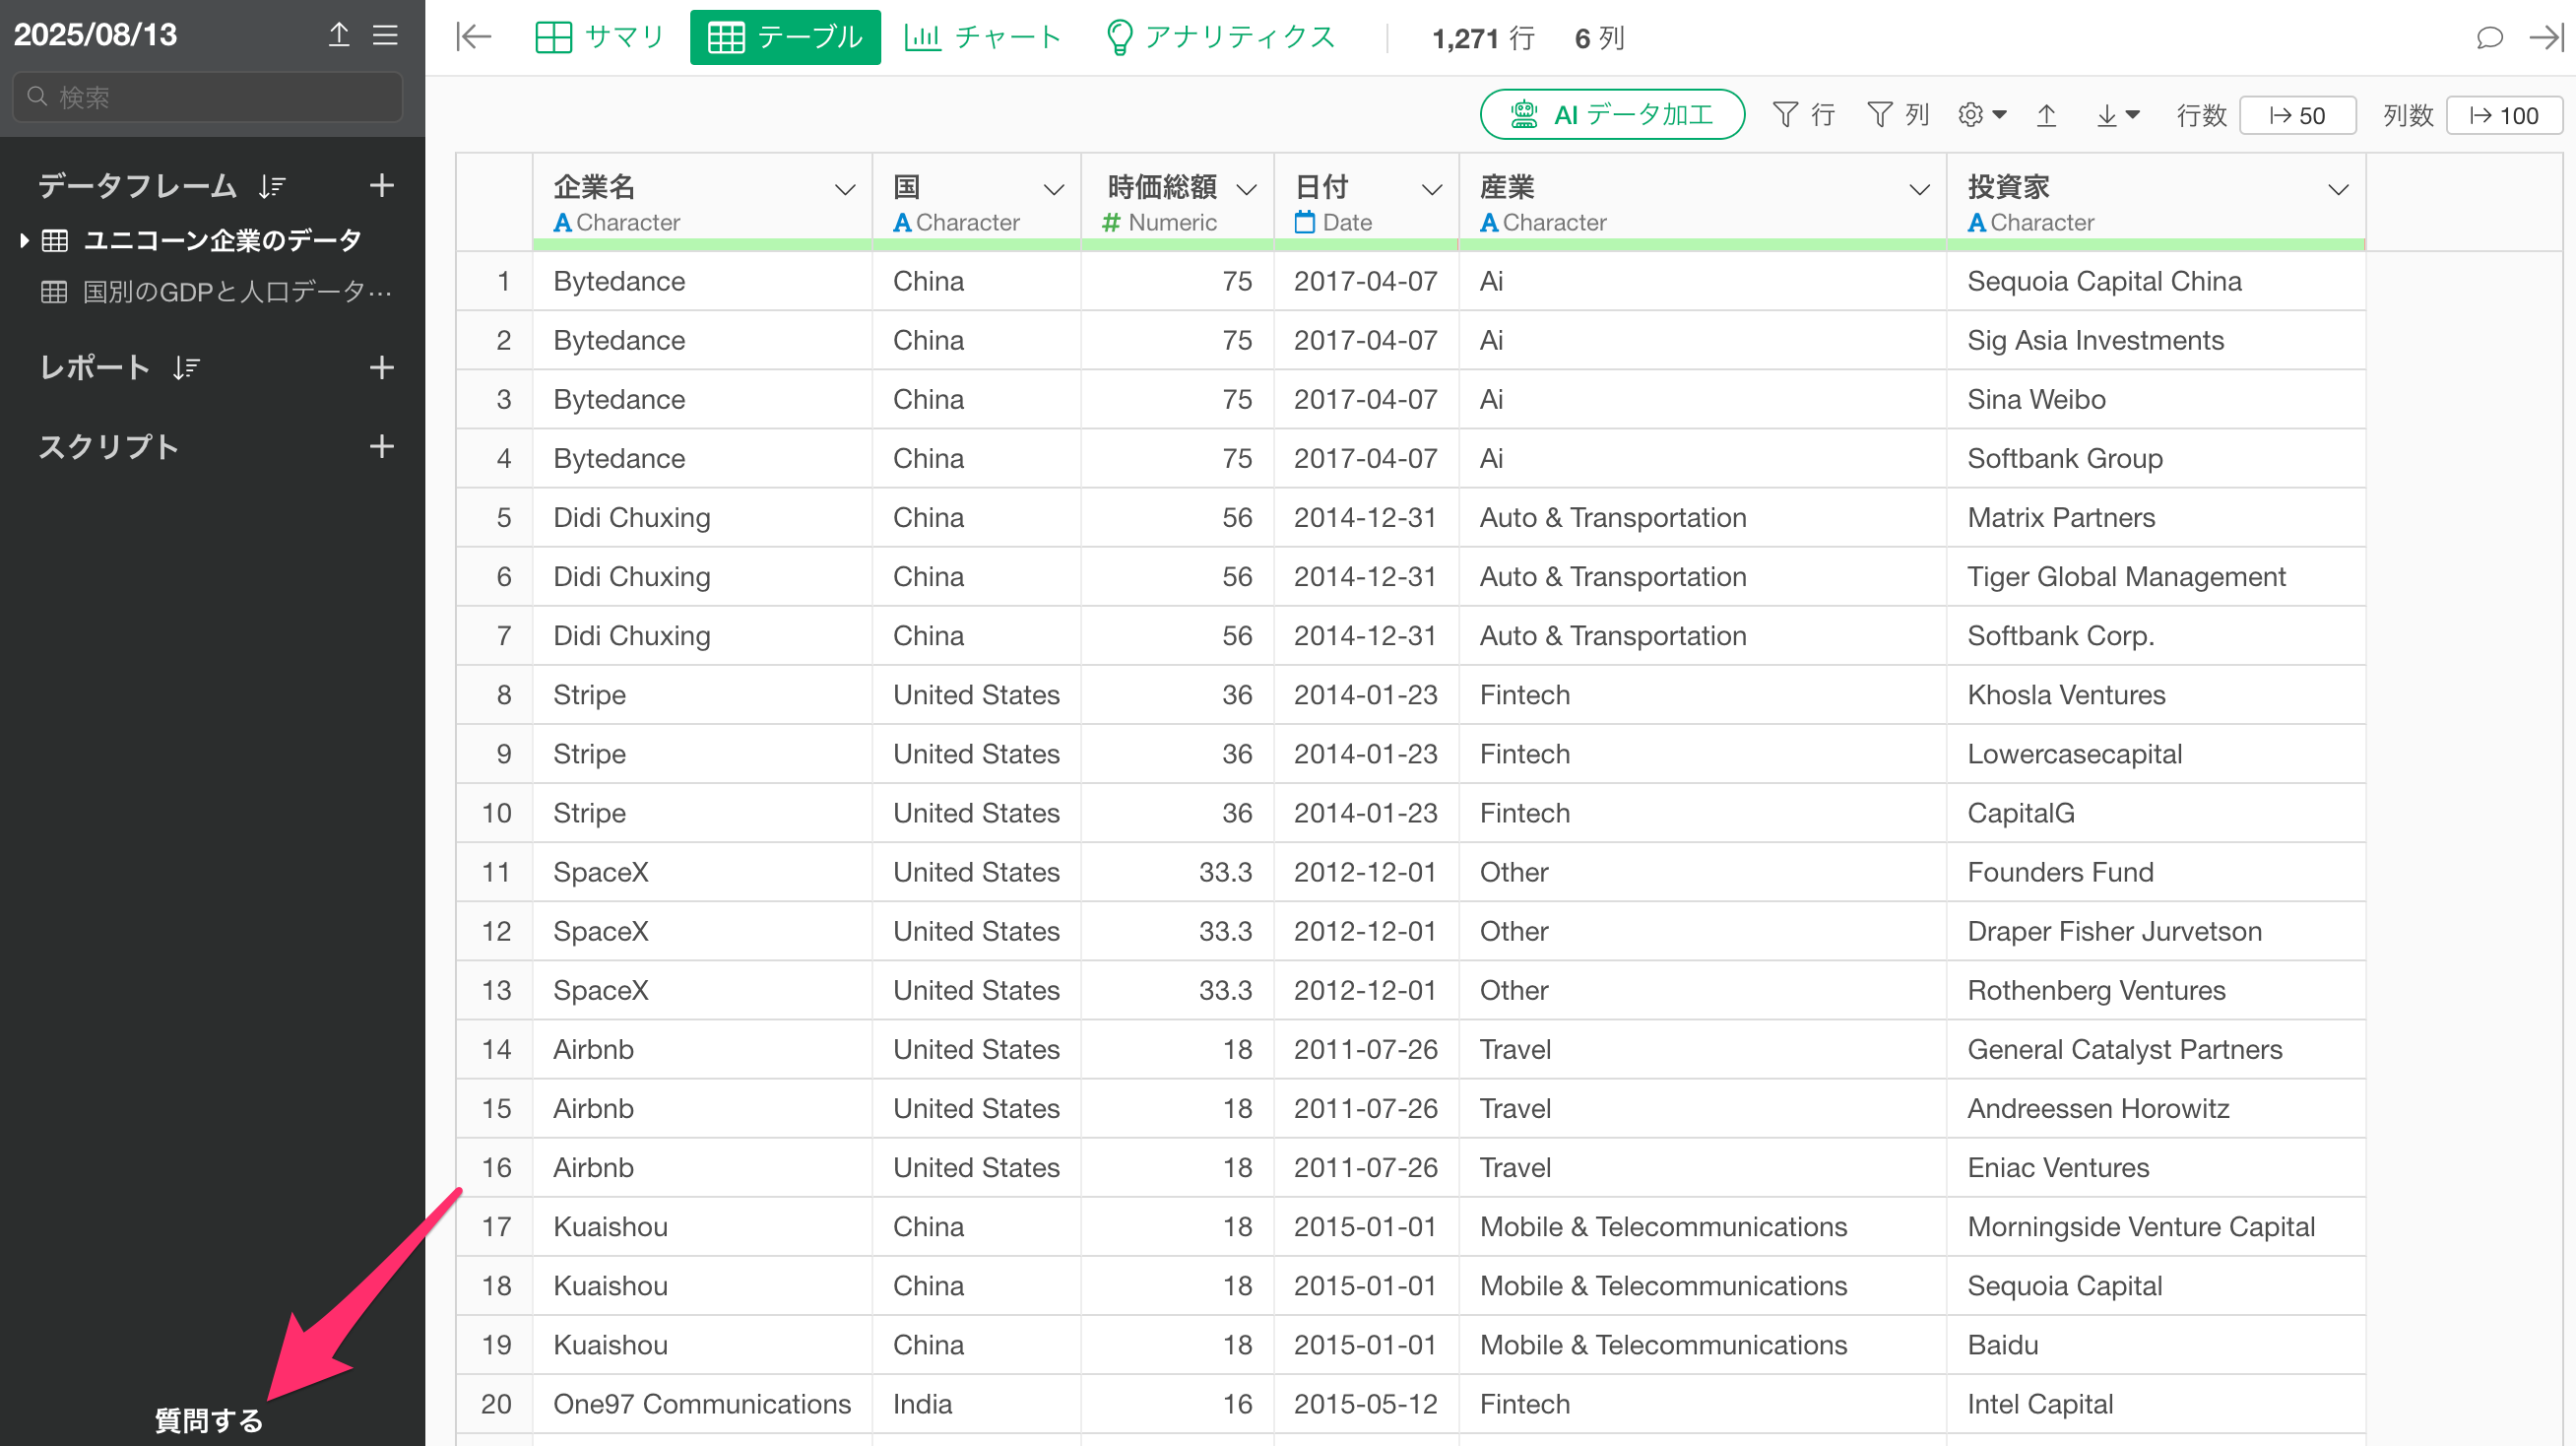The width and height of the screenshot is (2576, 1446).
Task: Select the Softbank Group cell
Action: pos(2156,458)
